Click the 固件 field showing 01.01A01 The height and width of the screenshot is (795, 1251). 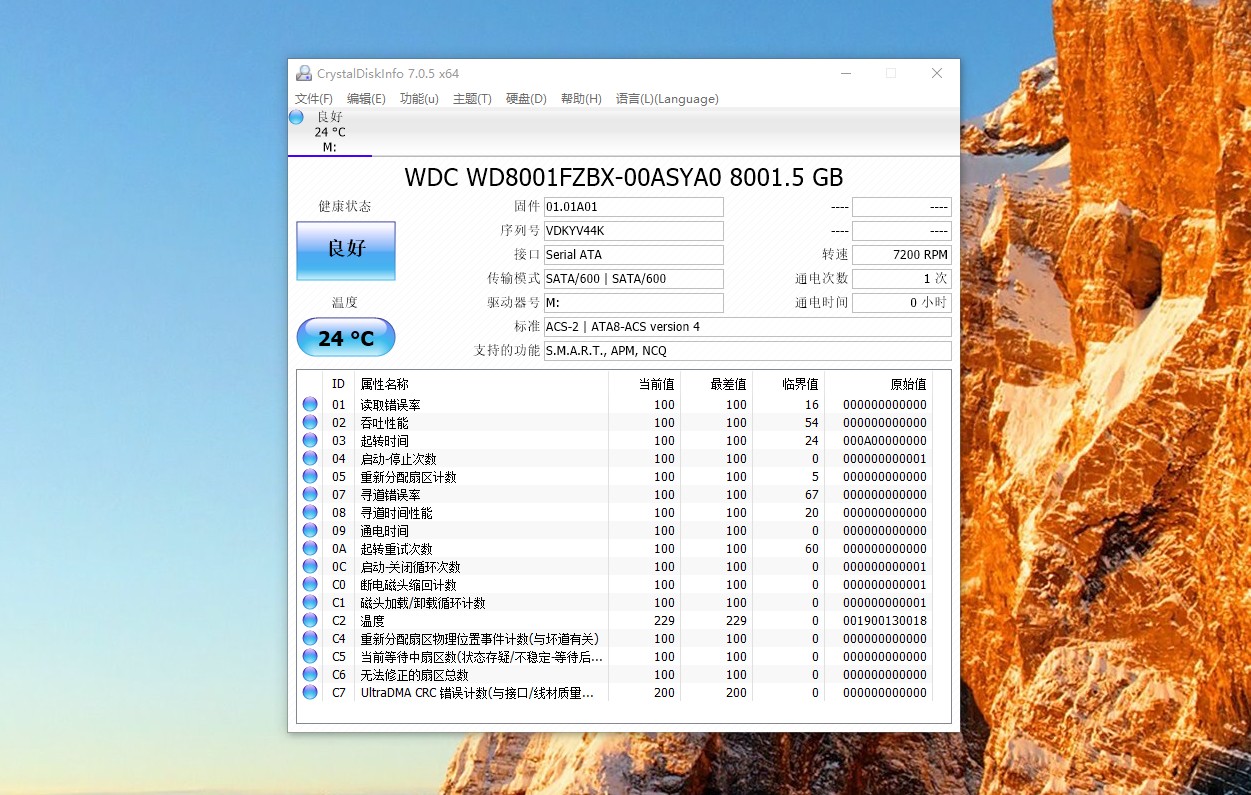(x=633, y=206)
